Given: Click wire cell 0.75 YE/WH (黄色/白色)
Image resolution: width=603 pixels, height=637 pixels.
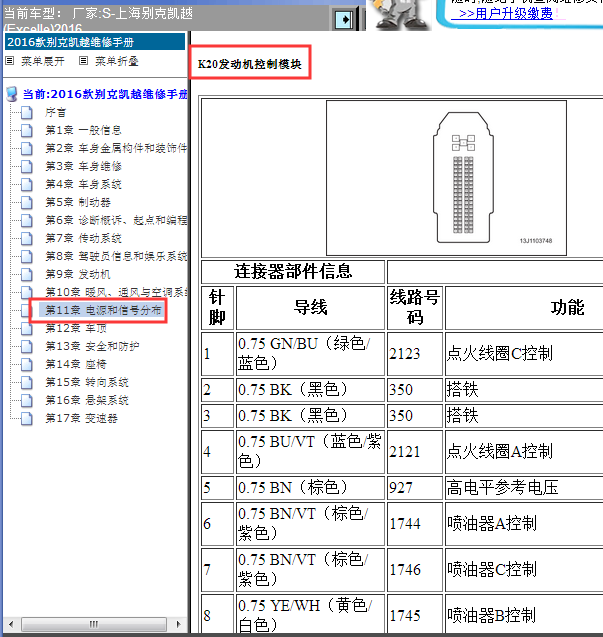Looking at the screenshot, I should click(310, 615).
